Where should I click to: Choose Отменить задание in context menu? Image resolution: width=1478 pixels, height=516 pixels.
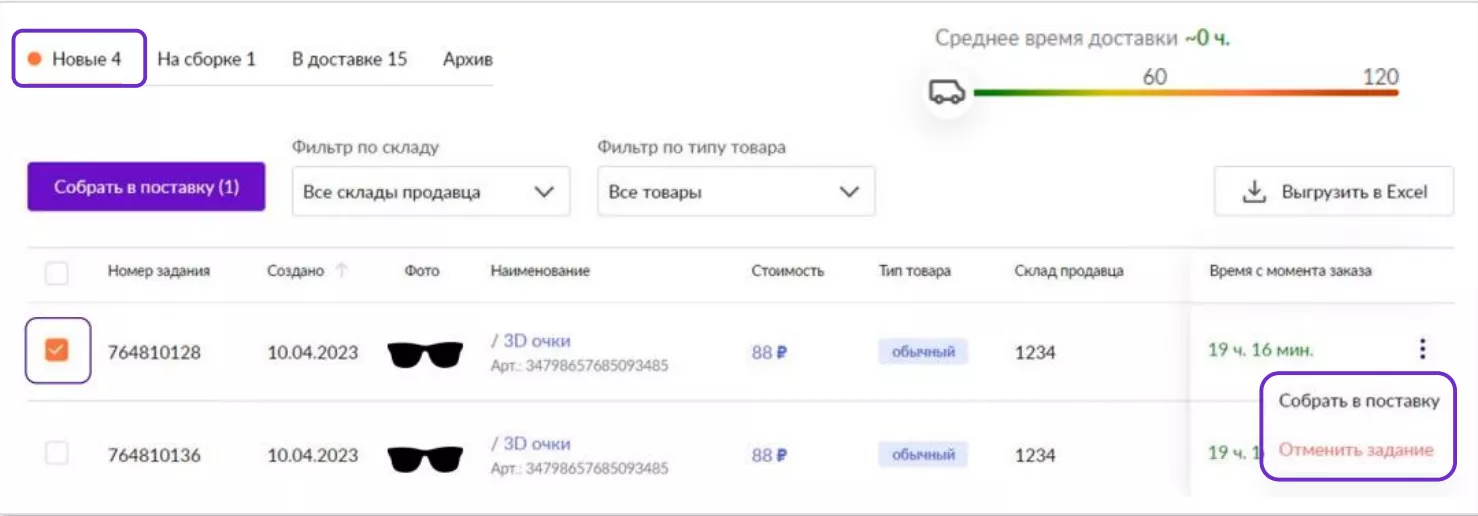pos(1355,449)
